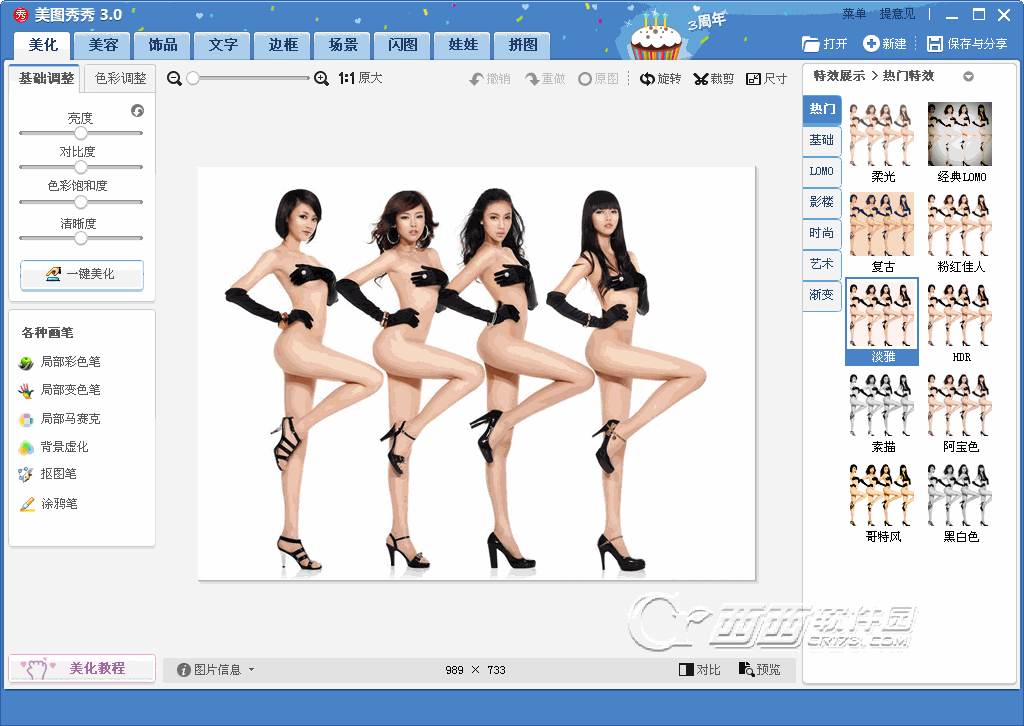Open the 娃娃 main tab
Viewport: 1024px width, 726px height.
(x=463, y=45)
